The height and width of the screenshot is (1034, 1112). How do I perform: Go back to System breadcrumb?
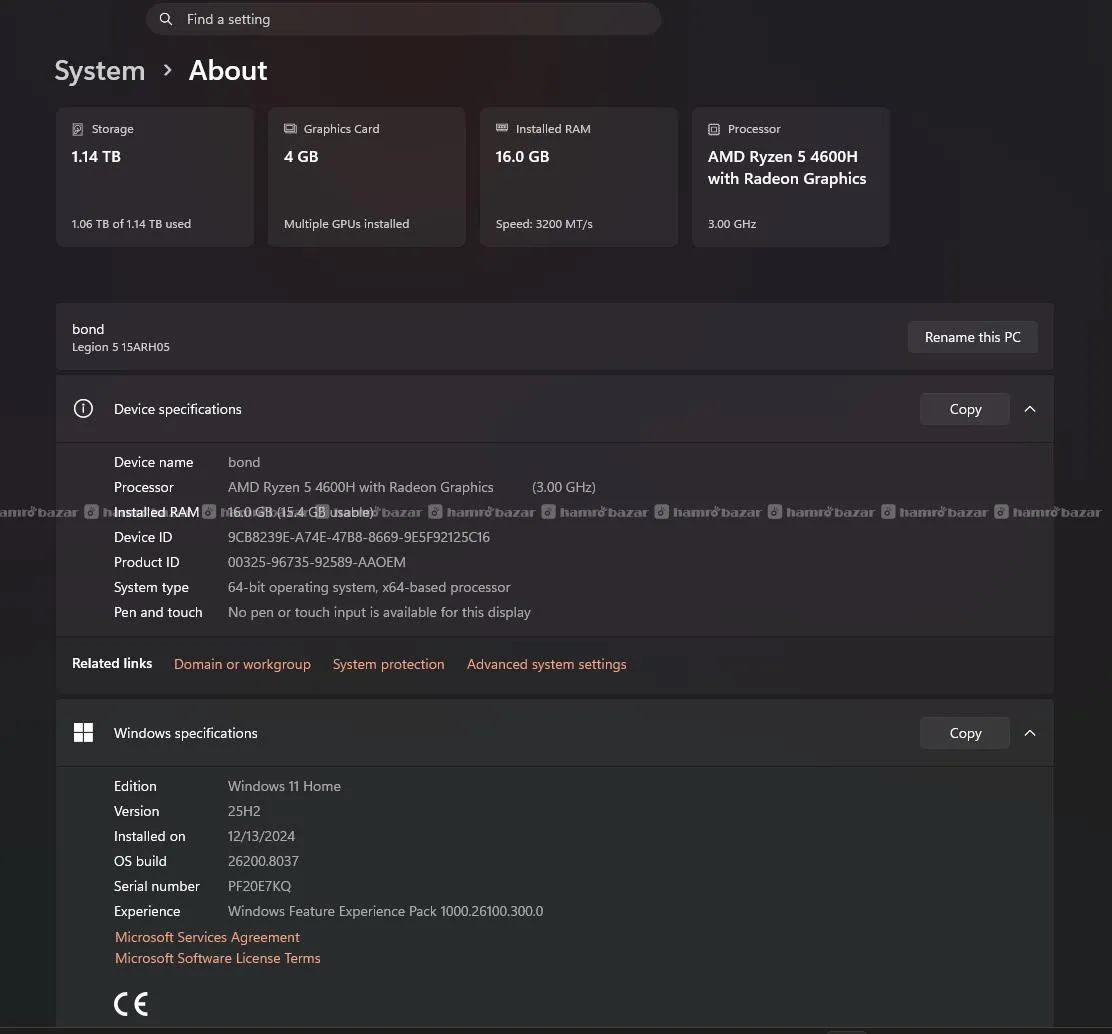(x=99, y=71)
